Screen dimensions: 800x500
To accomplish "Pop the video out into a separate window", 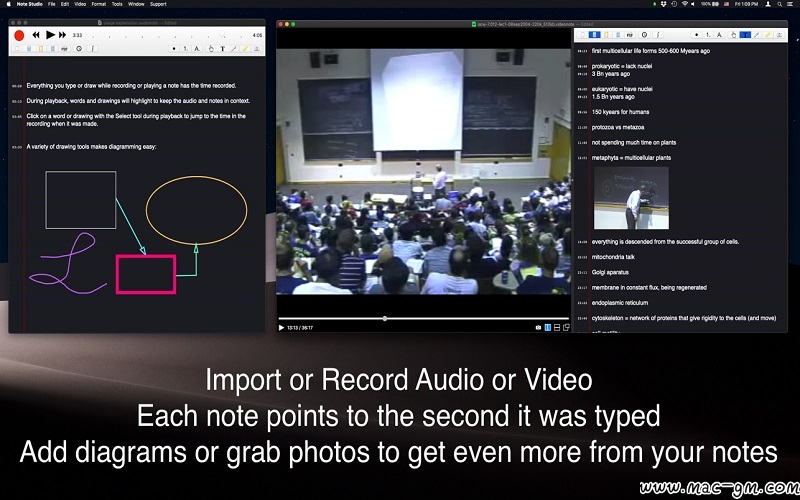I will click(x=566, y=328).
